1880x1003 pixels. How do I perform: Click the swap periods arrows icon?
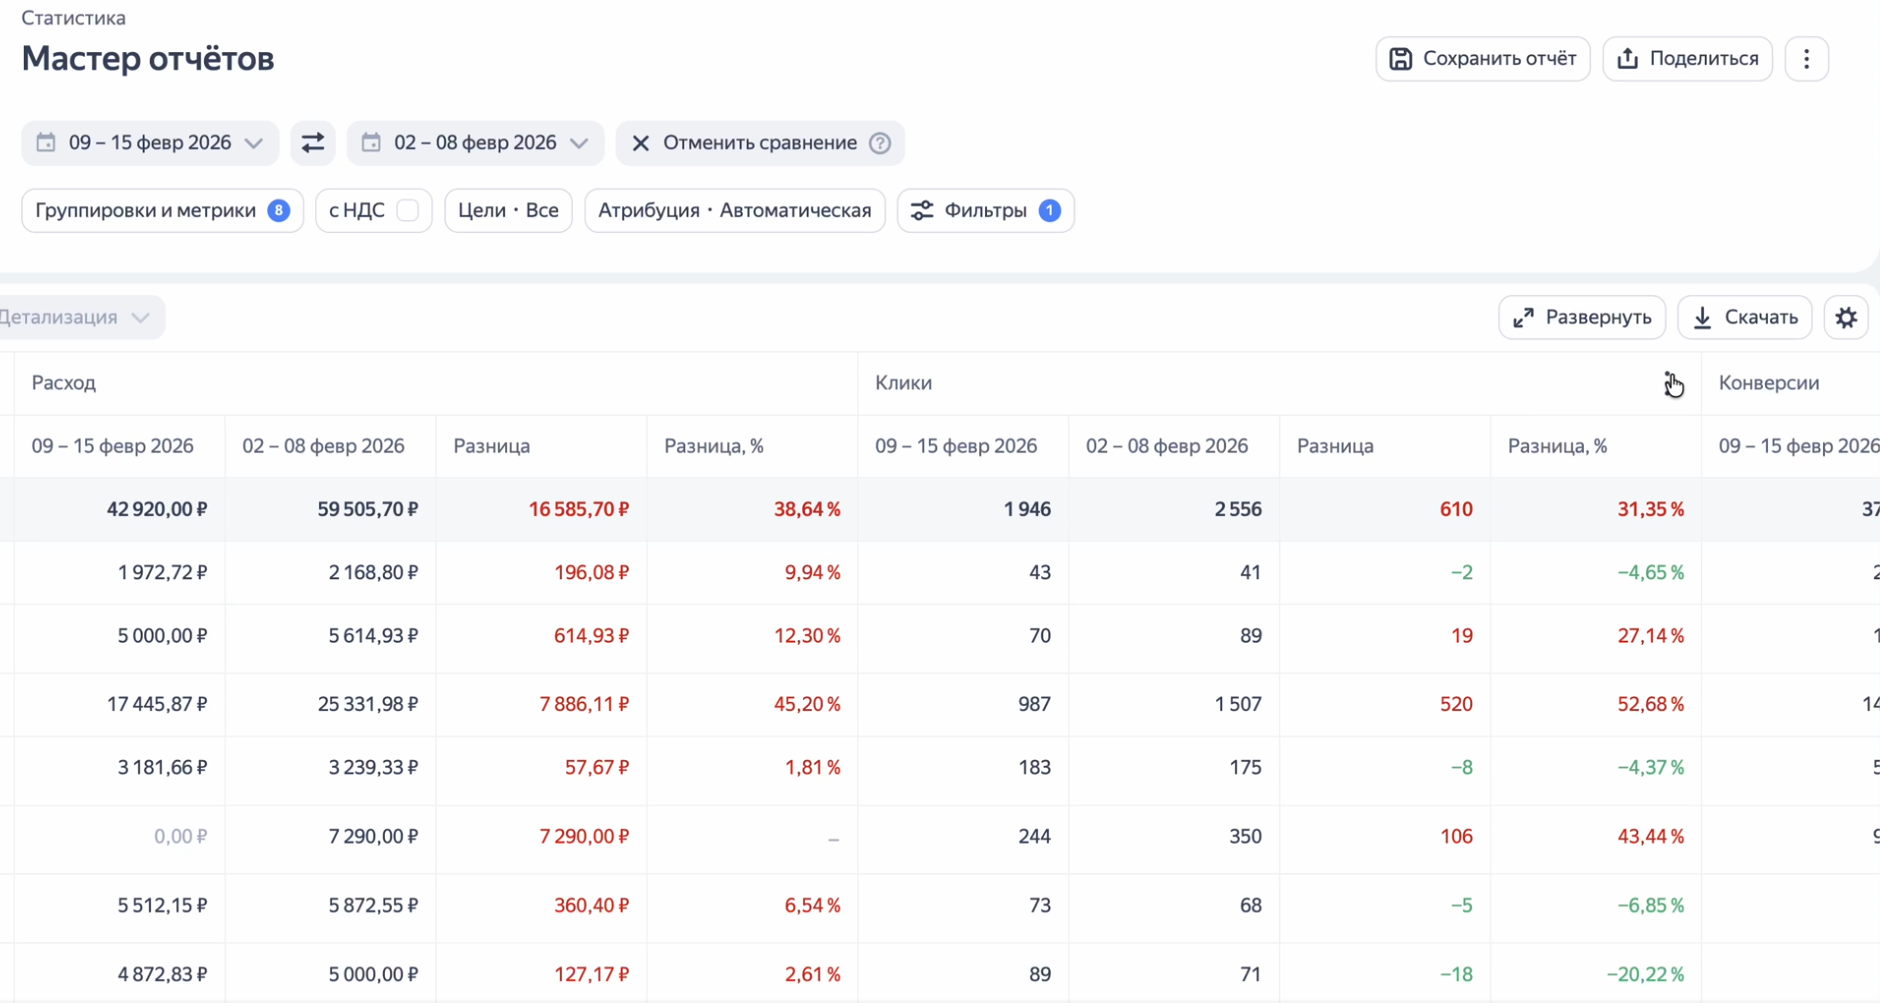pos(313,143)
